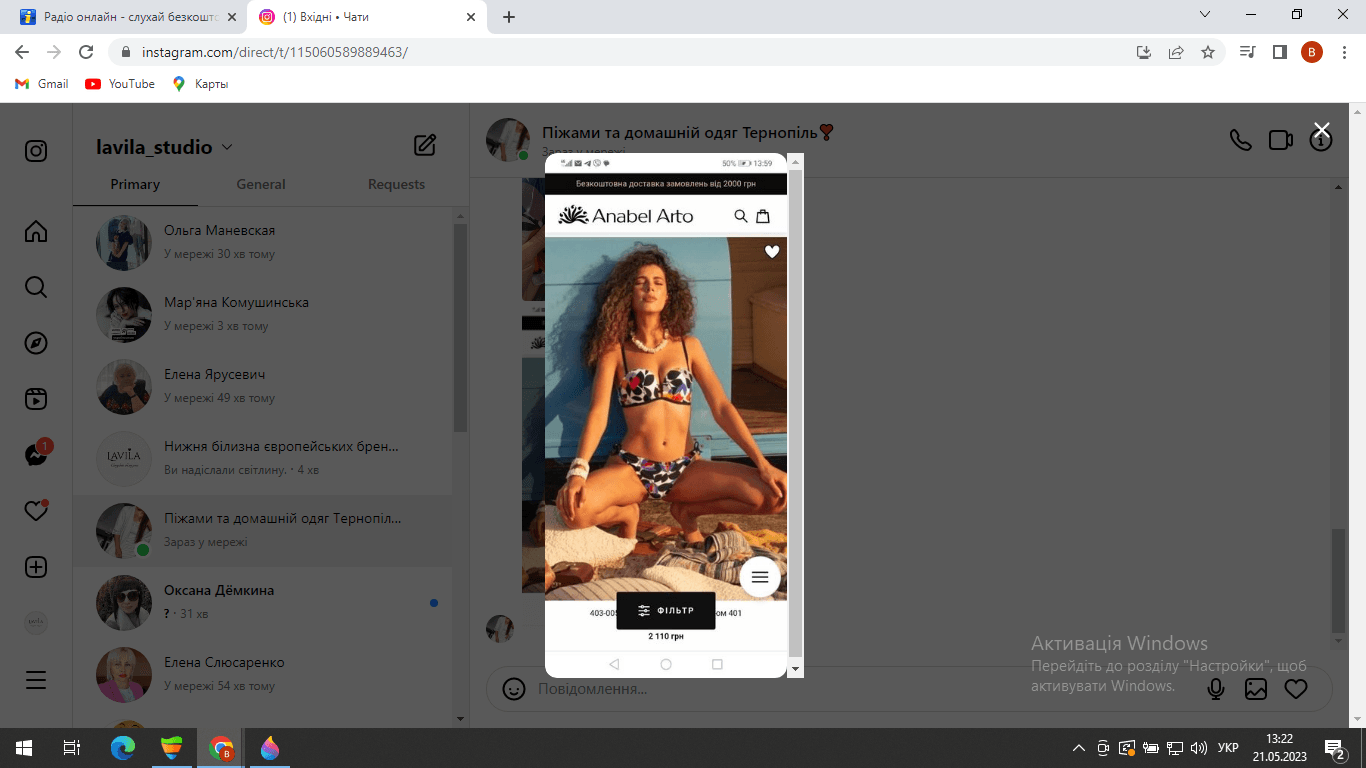Open Instagram Search in sidebar

coord(36,288)
